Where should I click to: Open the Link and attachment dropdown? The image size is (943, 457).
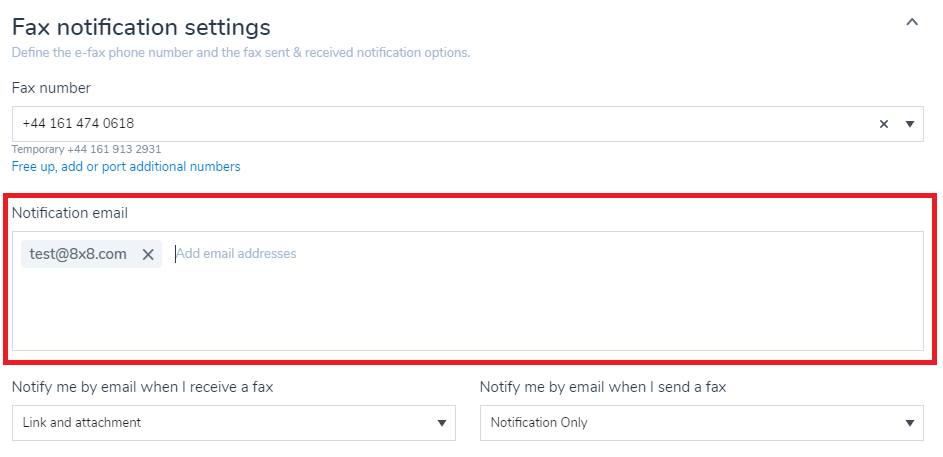tap(233, 423)
